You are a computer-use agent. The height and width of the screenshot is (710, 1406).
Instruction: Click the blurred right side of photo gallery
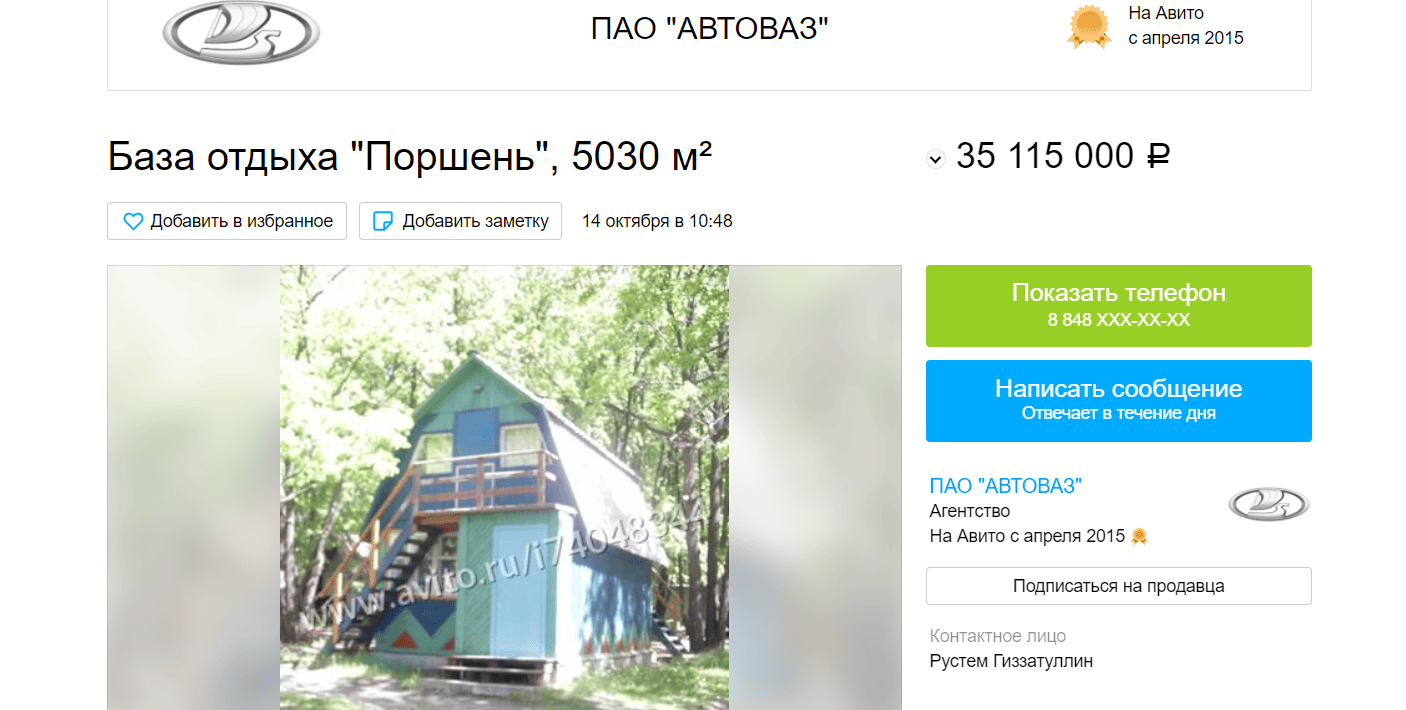815,487
